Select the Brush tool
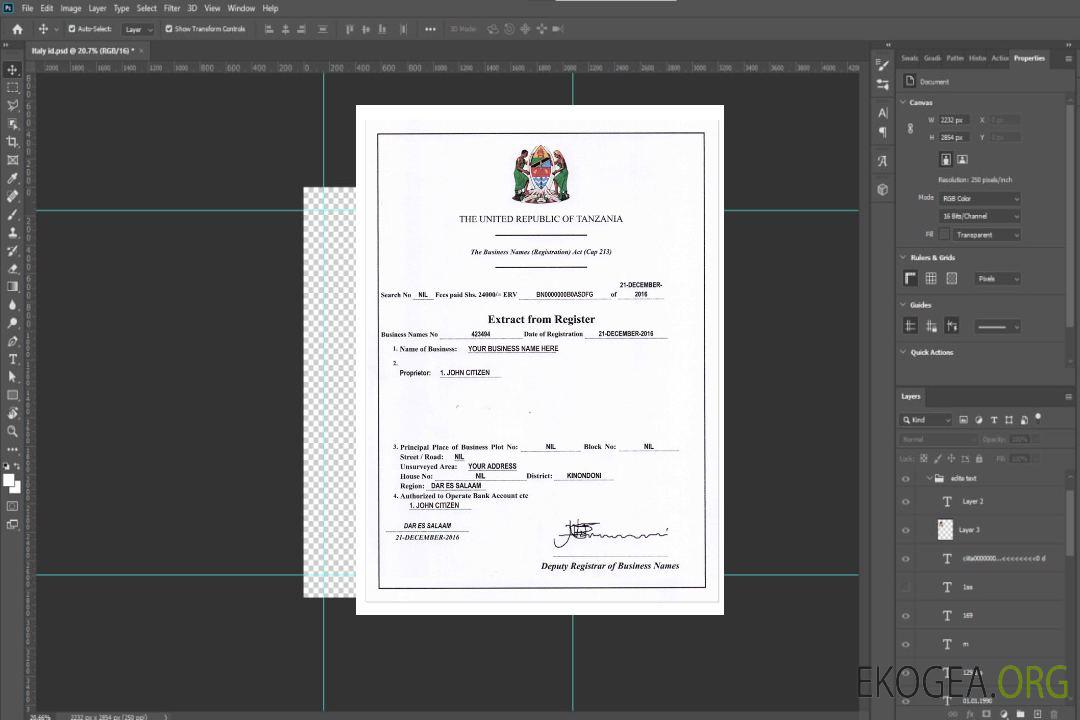Image resolution: width=1080 pixels, height=720 pixels. pyautogui.click(x=12, y=214)
